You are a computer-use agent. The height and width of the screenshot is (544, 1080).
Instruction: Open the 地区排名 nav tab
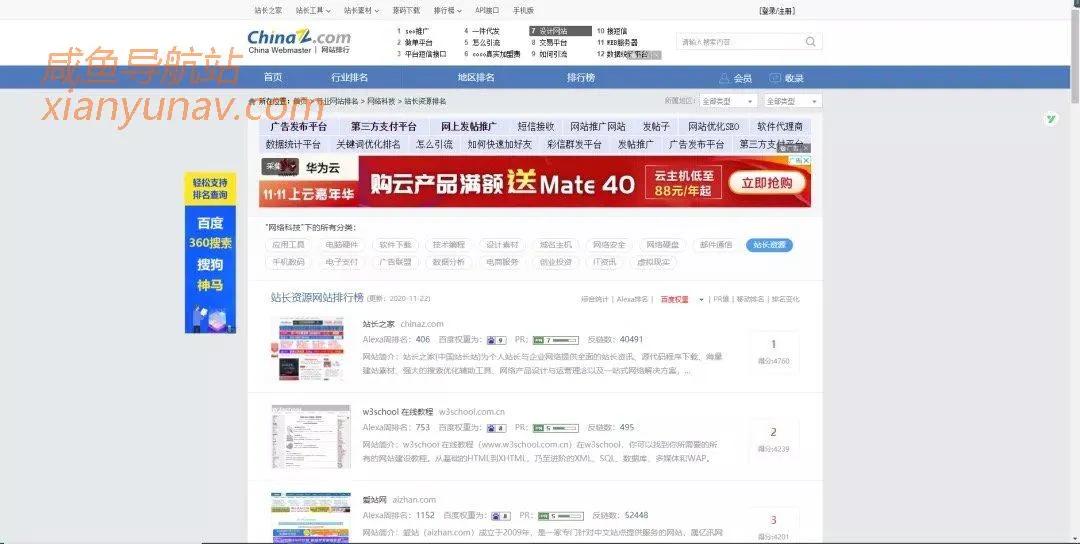(x=476, y=78)
